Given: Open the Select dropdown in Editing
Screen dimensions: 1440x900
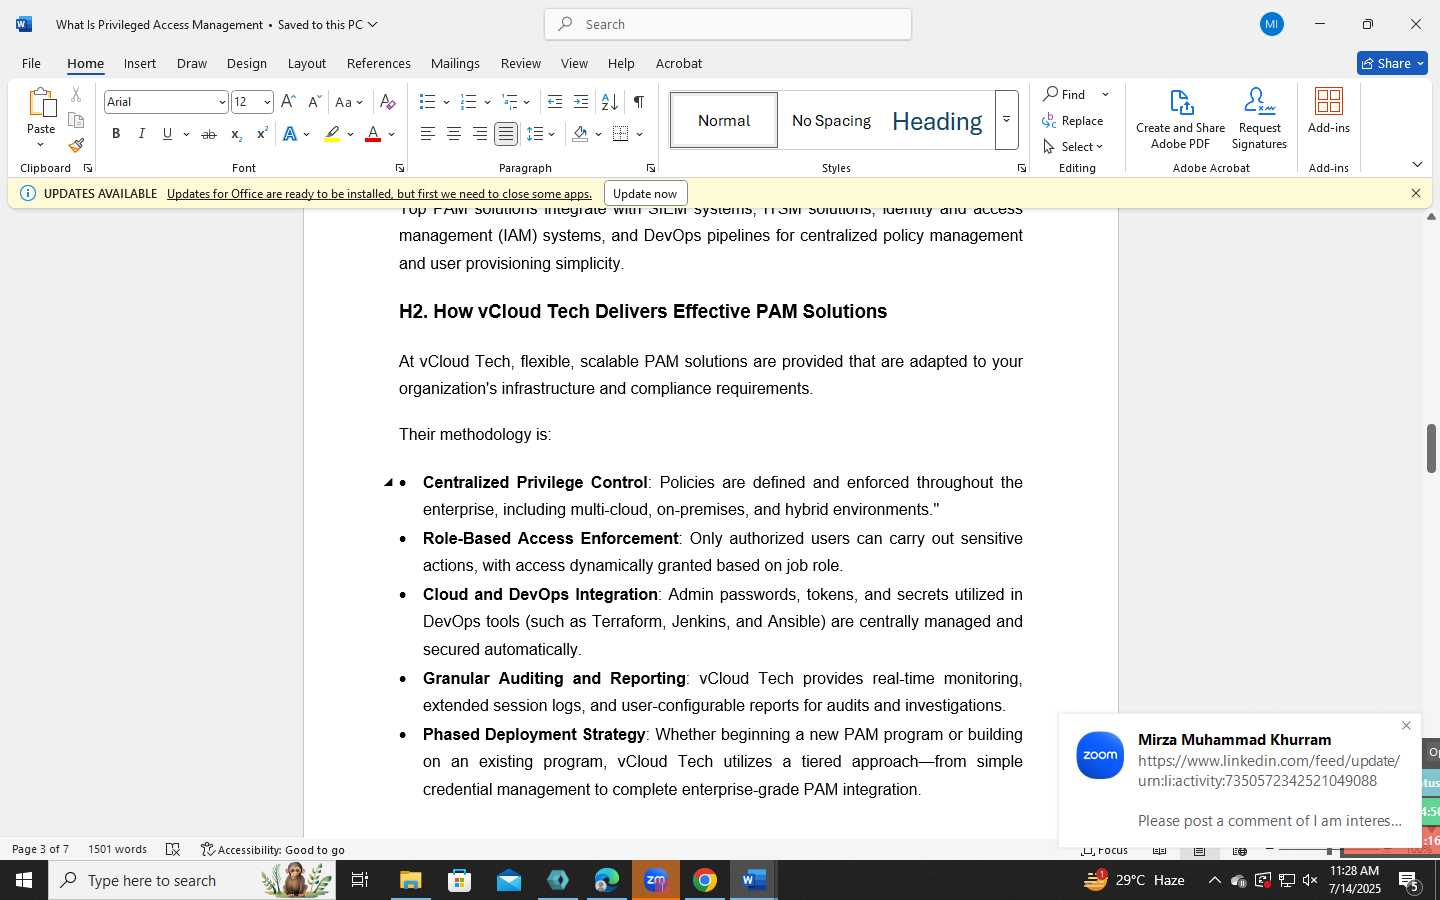Looking at the screenshot, I should coord(1072,147).
